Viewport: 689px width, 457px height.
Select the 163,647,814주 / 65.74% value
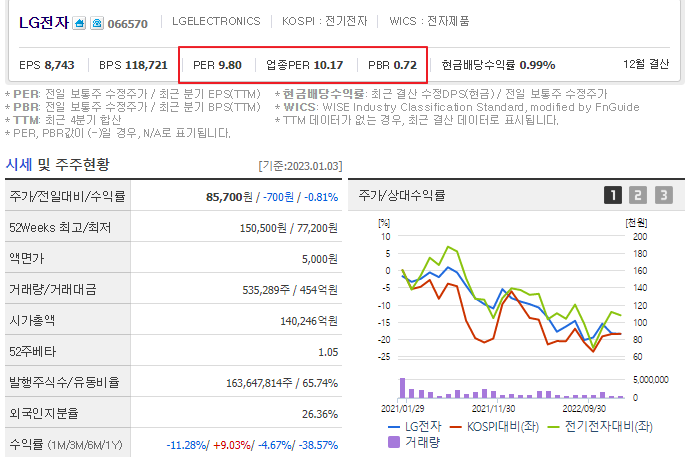282,383
